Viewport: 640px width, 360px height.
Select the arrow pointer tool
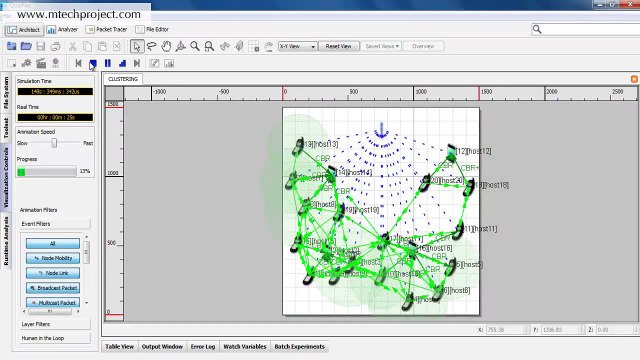(x=137, y=46)
